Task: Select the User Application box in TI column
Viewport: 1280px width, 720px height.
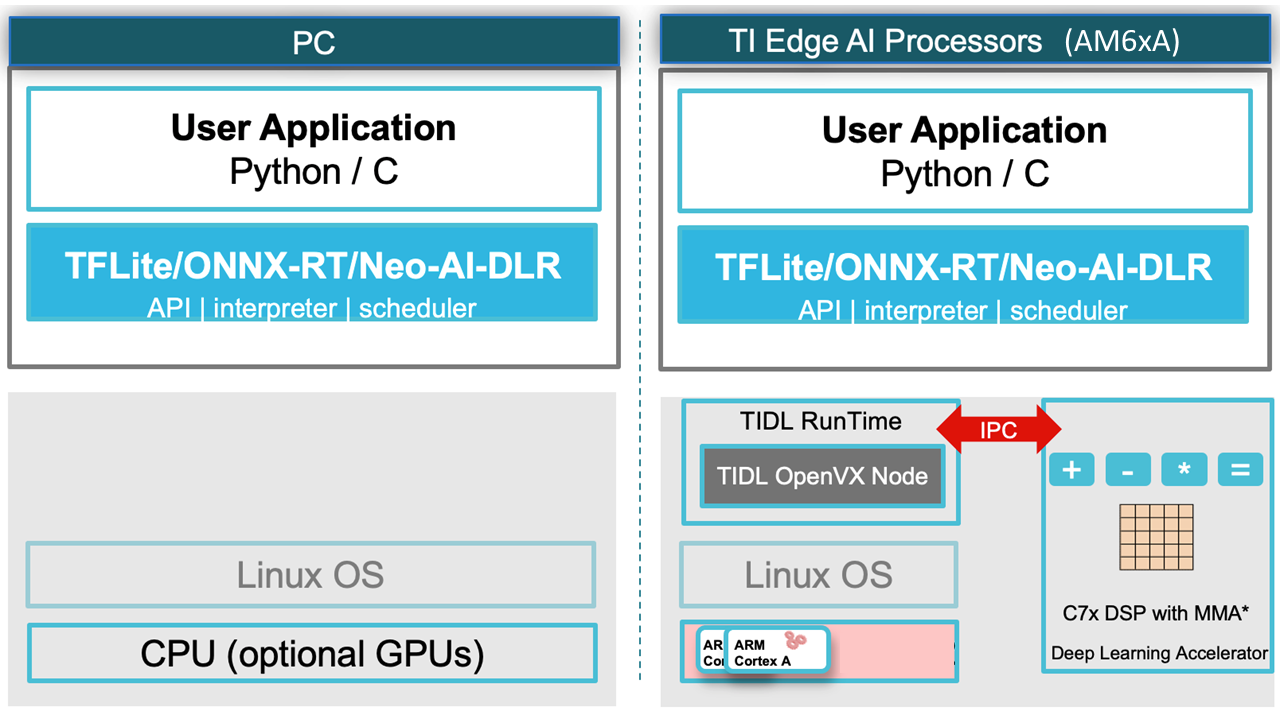Action: pos(965,151)
